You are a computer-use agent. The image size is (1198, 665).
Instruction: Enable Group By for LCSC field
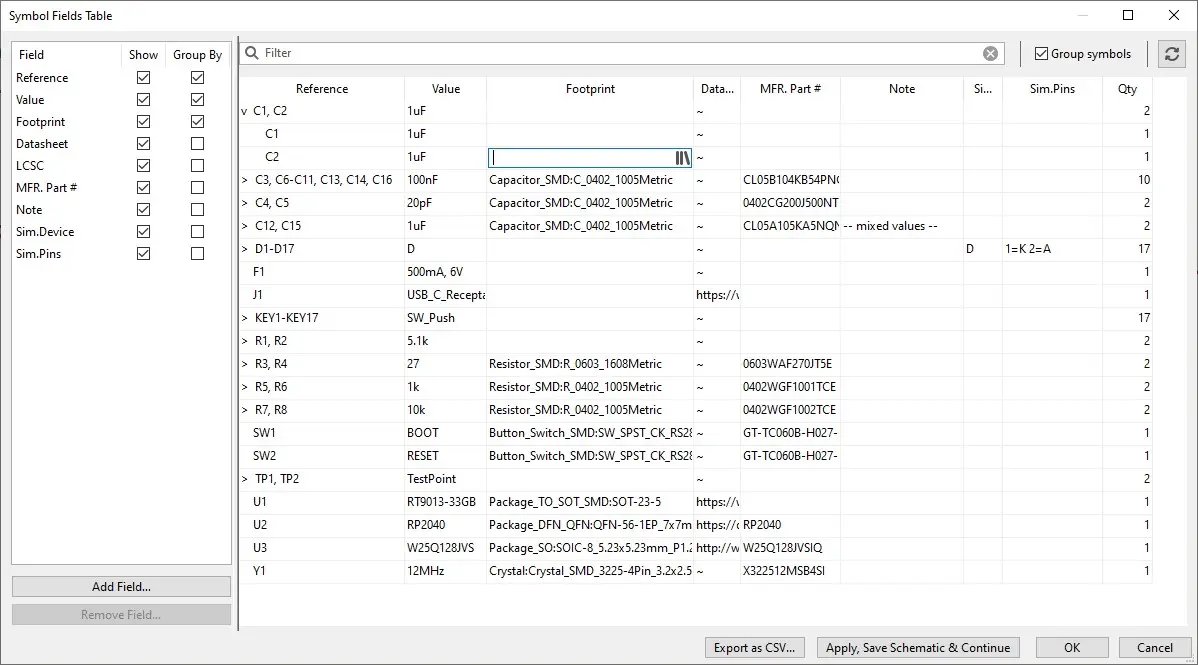pyautogui.click(x=198, y=165)
